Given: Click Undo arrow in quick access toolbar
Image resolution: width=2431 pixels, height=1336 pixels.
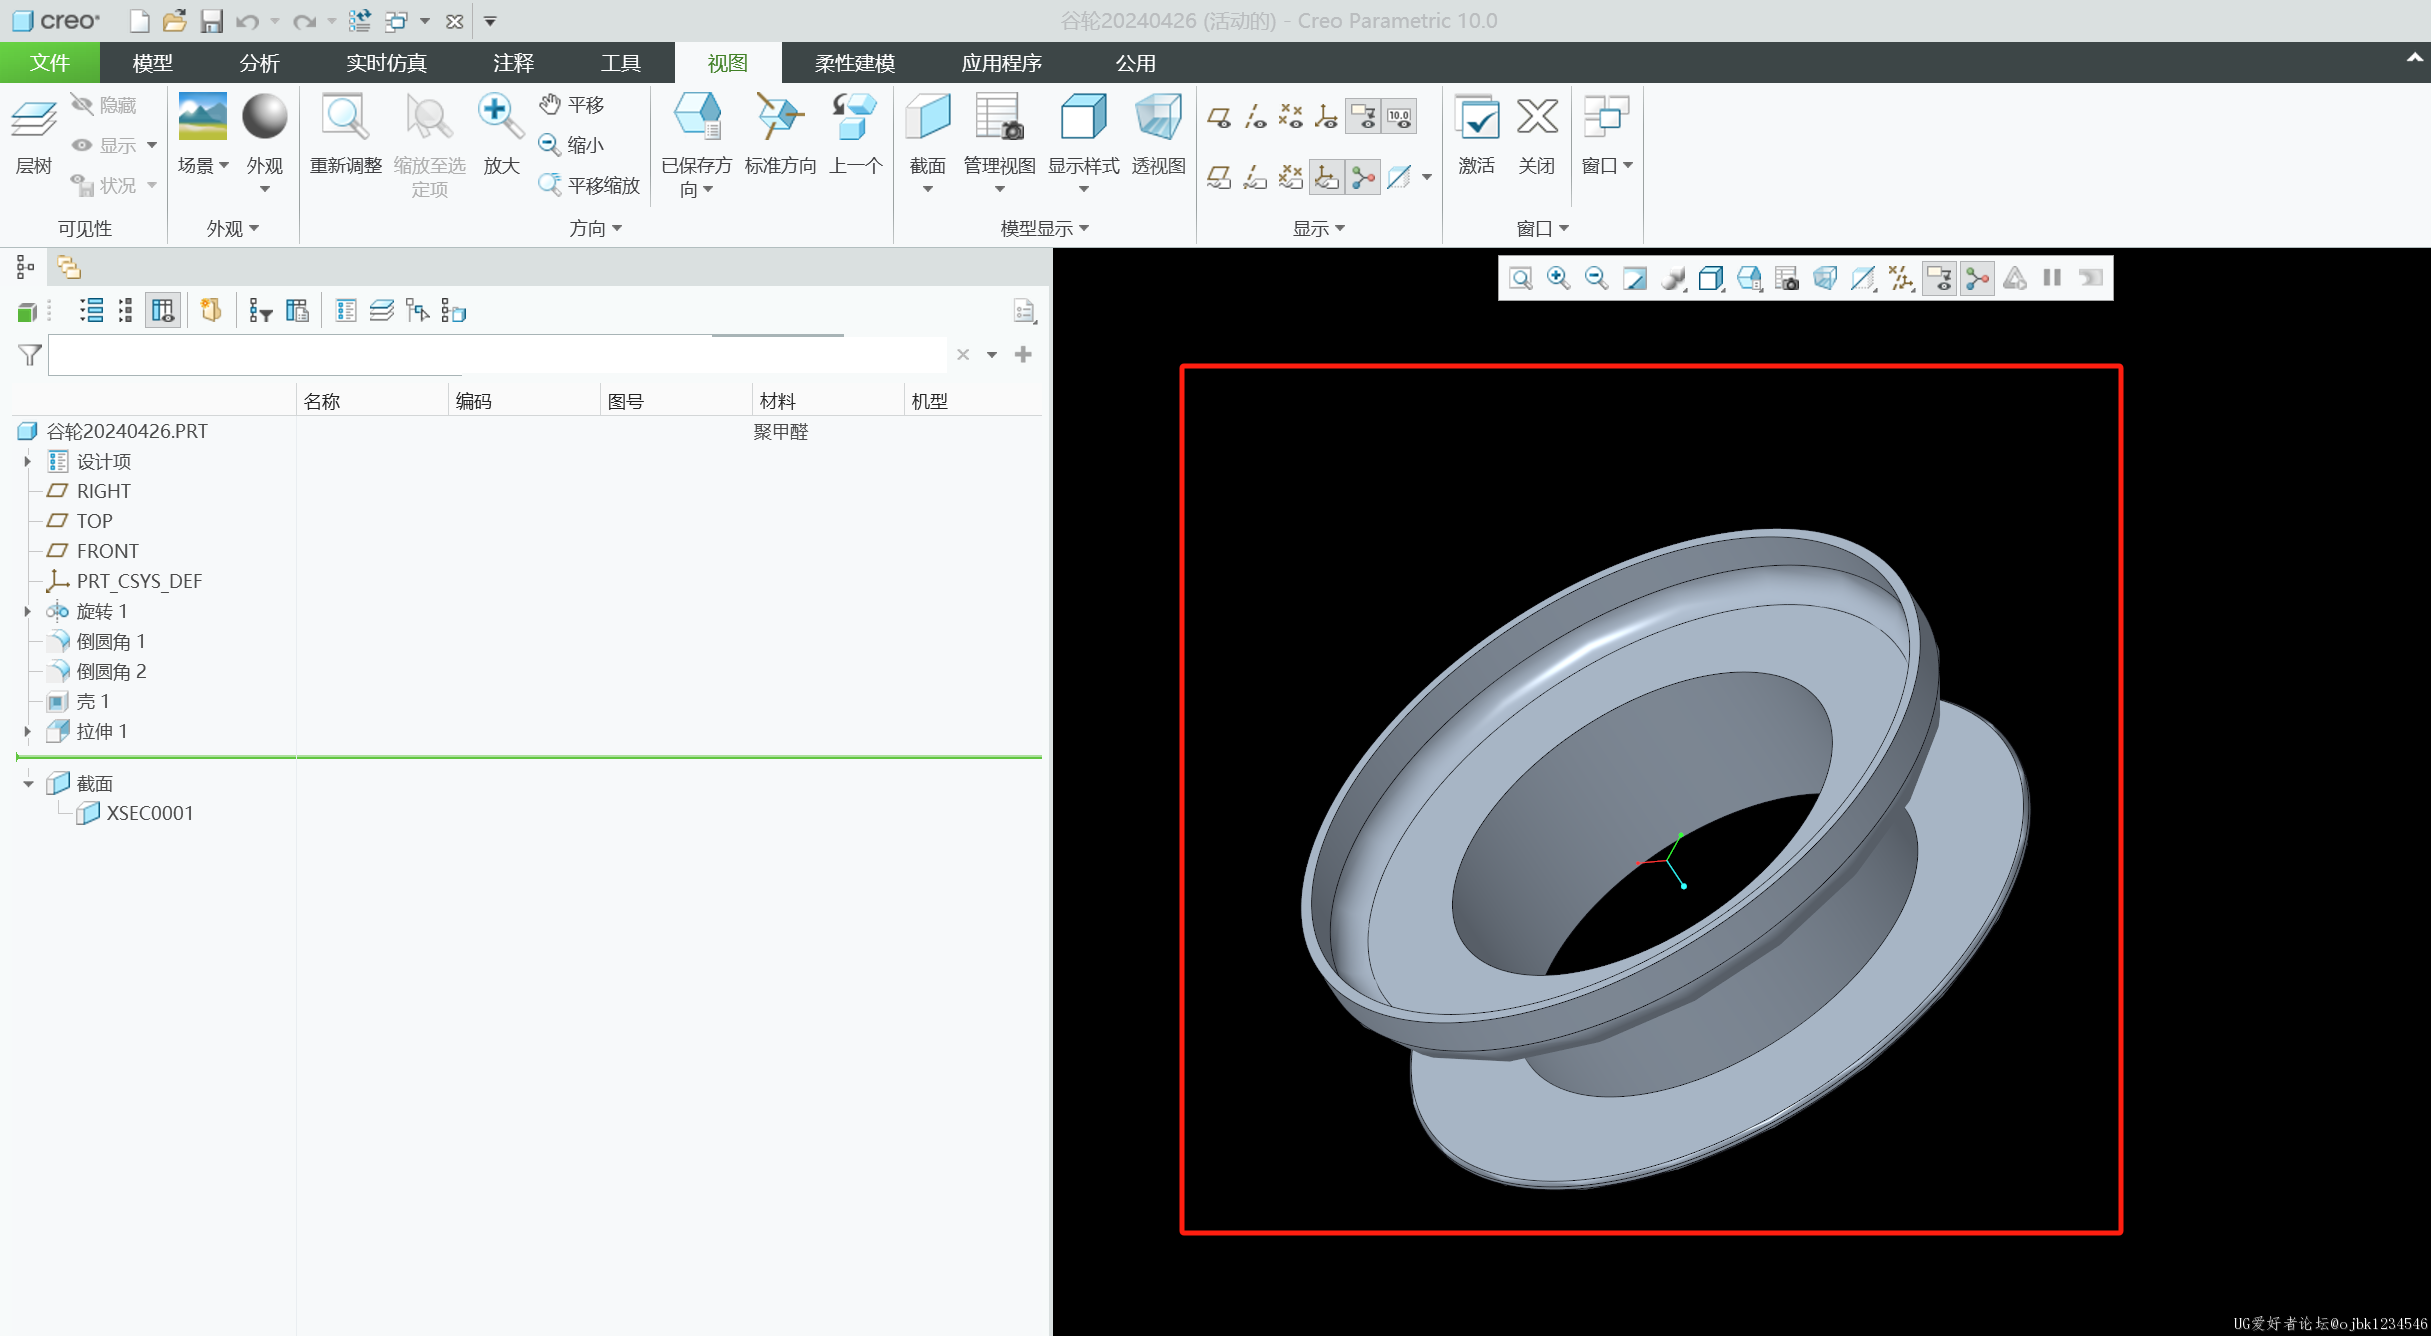Looking at the screenshot, I should coord(247,21).
